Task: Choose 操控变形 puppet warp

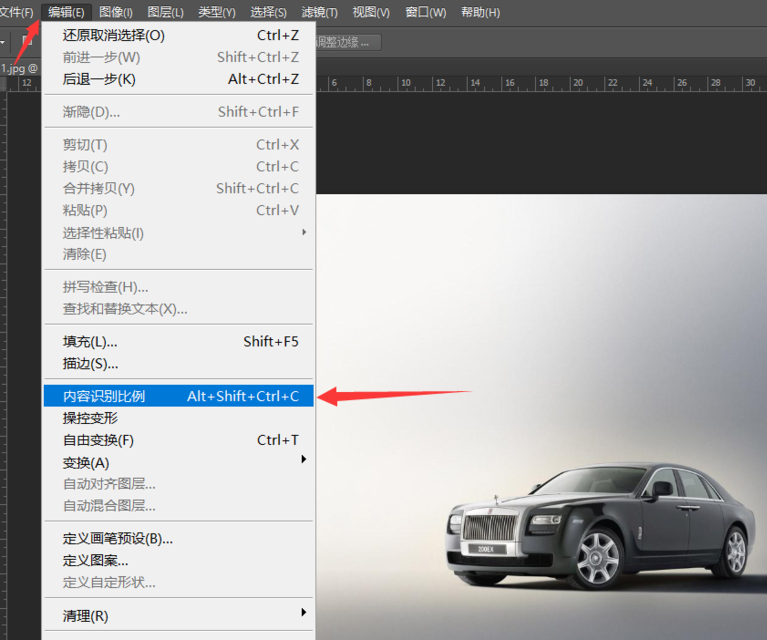Action: pos(90,418)
